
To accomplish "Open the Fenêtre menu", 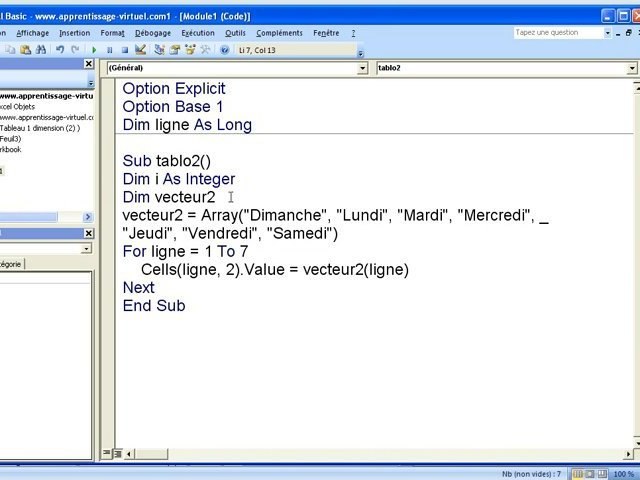I will [326, 33].
